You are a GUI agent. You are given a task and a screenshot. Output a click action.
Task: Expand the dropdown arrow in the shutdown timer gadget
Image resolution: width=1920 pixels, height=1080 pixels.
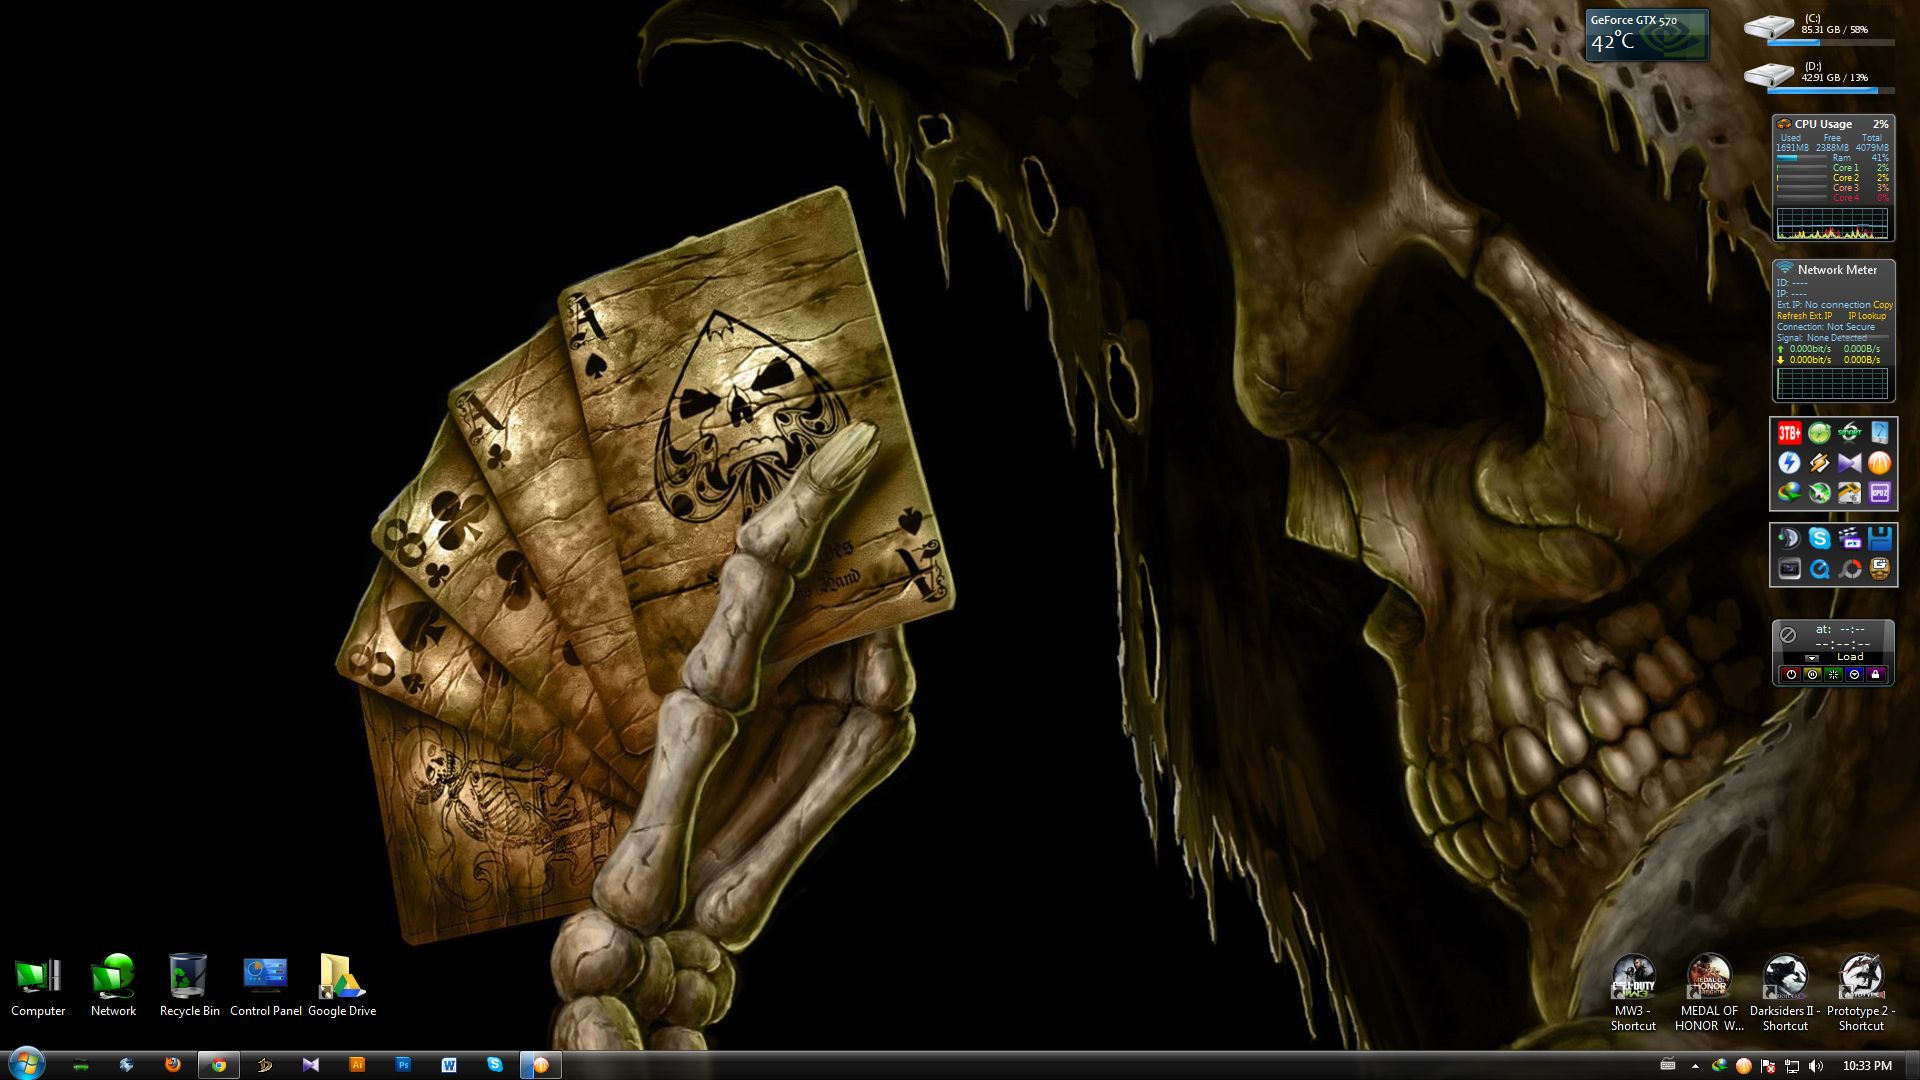point(1812,658)
